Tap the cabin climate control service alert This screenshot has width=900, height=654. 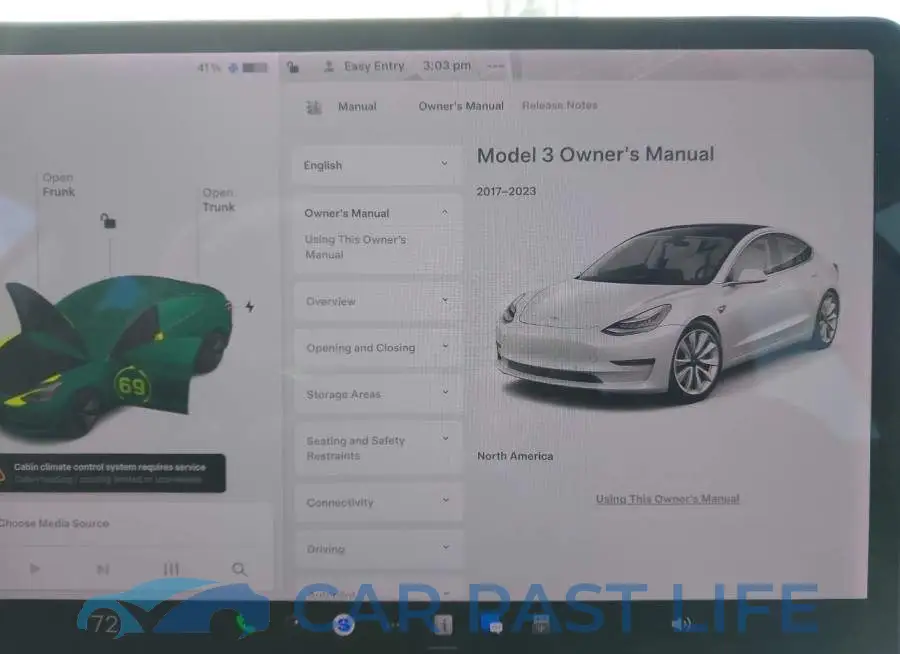[x=112, y=473]
